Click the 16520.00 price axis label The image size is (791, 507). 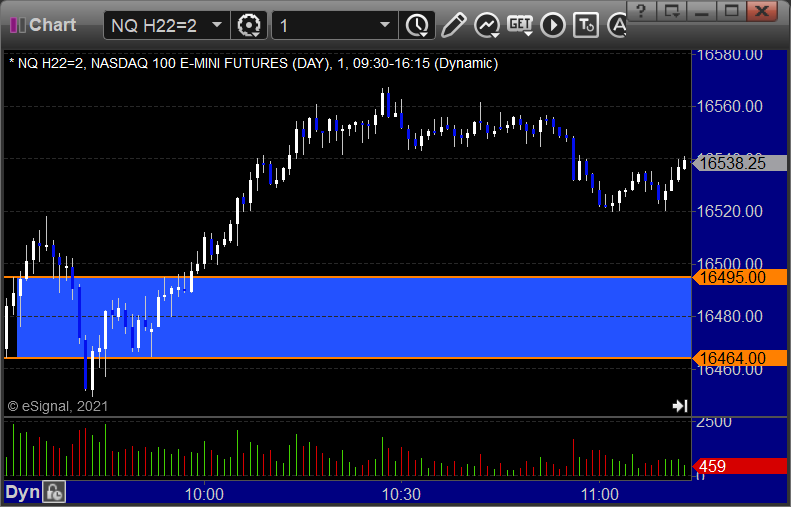pos(729,211)
